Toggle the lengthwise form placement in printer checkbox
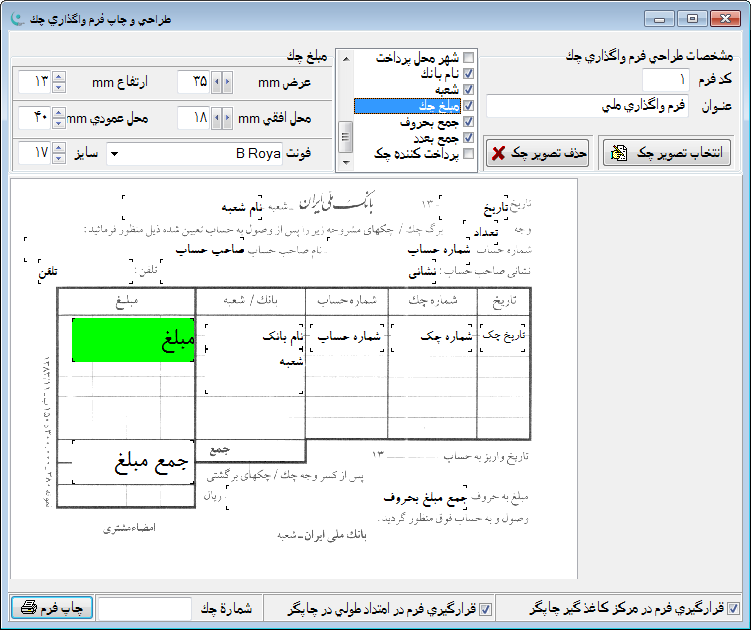 [486, 608]
